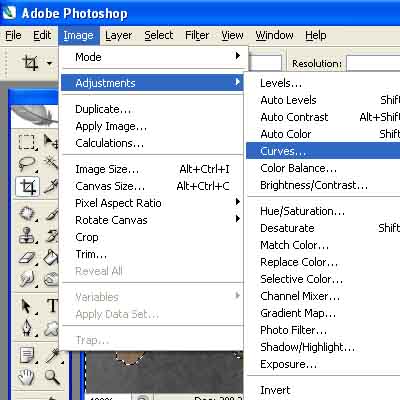
Task: Open the Crop tool preset picker arrow
Action: (x=49, y=63)
